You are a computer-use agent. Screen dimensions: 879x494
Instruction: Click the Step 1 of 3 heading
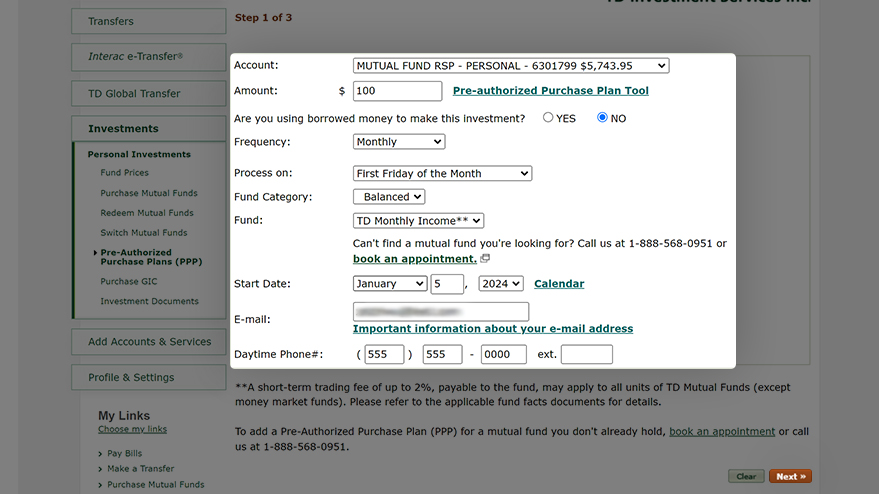tap(263, 17)
